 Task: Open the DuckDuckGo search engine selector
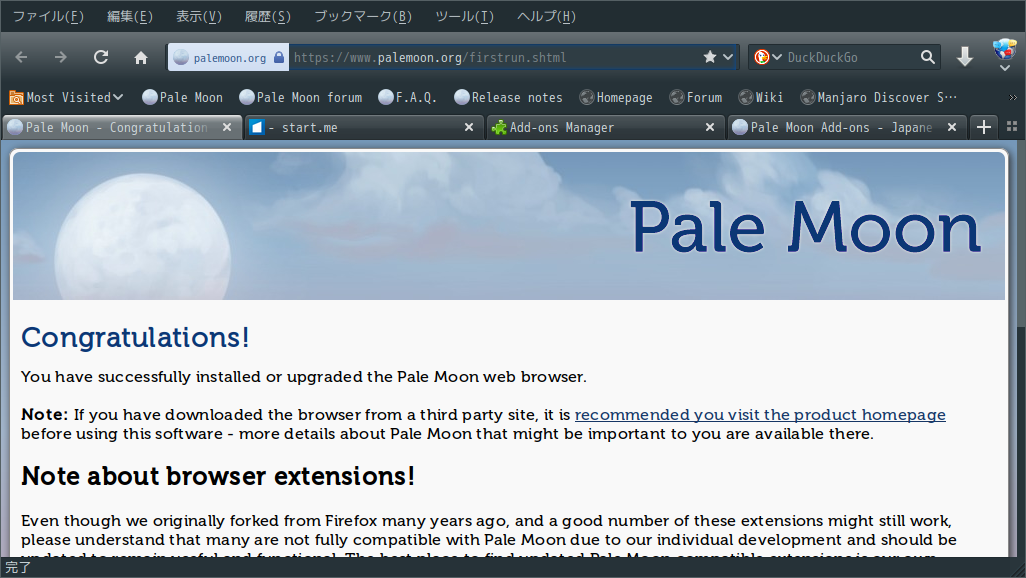click(x=768, y=58)
